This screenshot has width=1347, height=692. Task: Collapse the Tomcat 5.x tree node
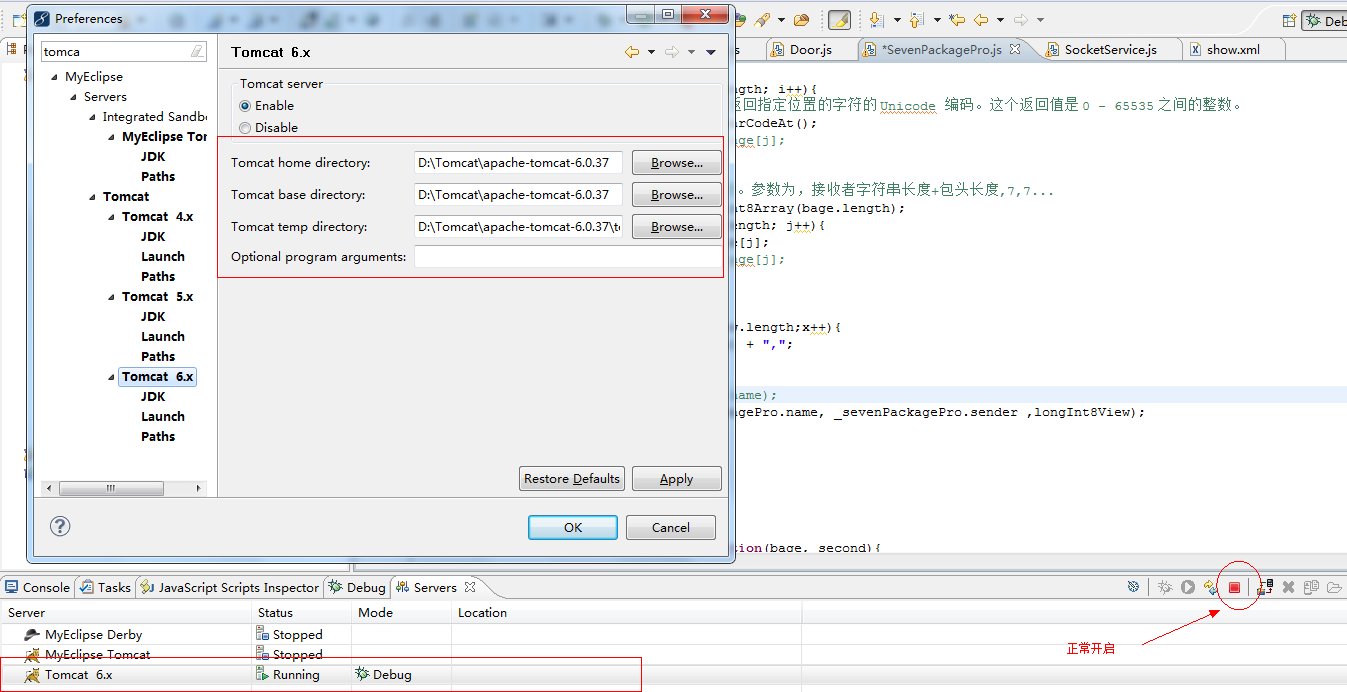pyautogui.click(x=112, y=297)
